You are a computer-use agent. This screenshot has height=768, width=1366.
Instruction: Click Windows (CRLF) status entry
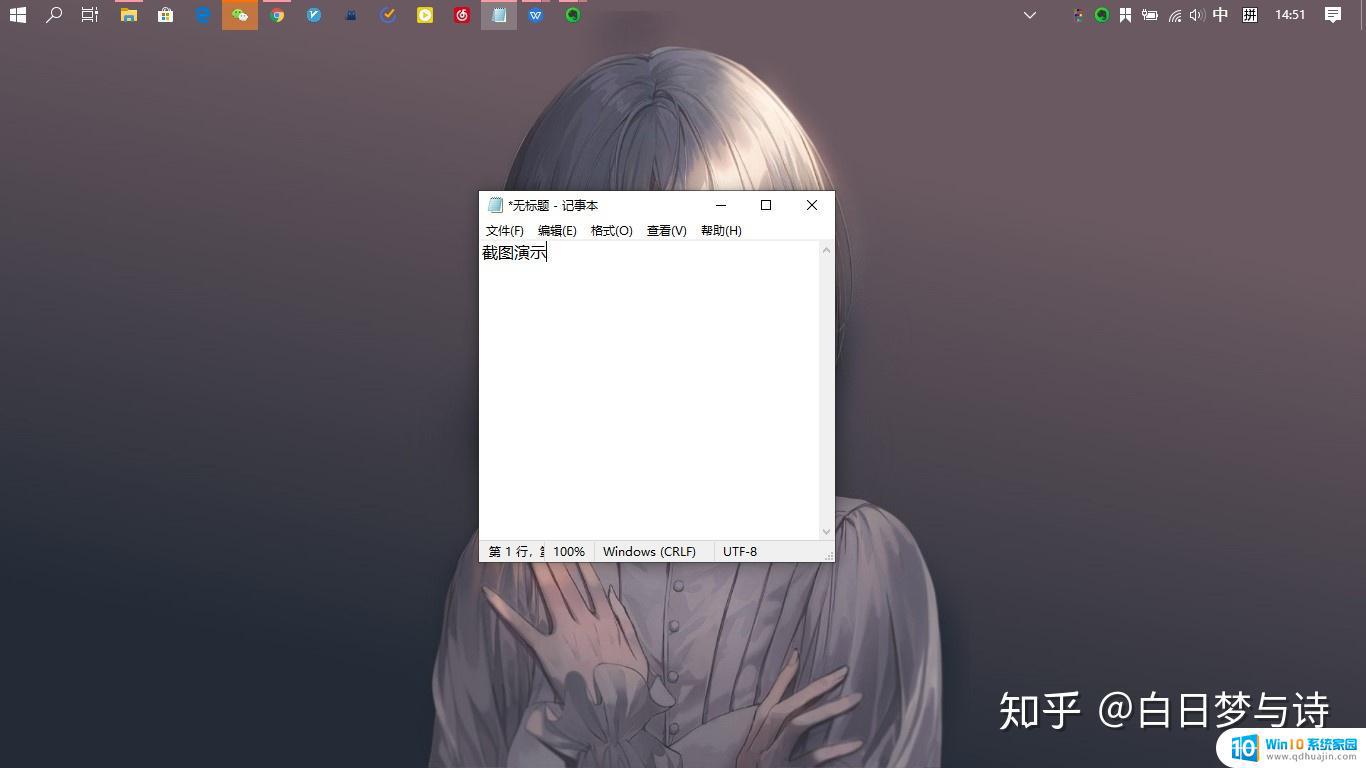[649, 552]
